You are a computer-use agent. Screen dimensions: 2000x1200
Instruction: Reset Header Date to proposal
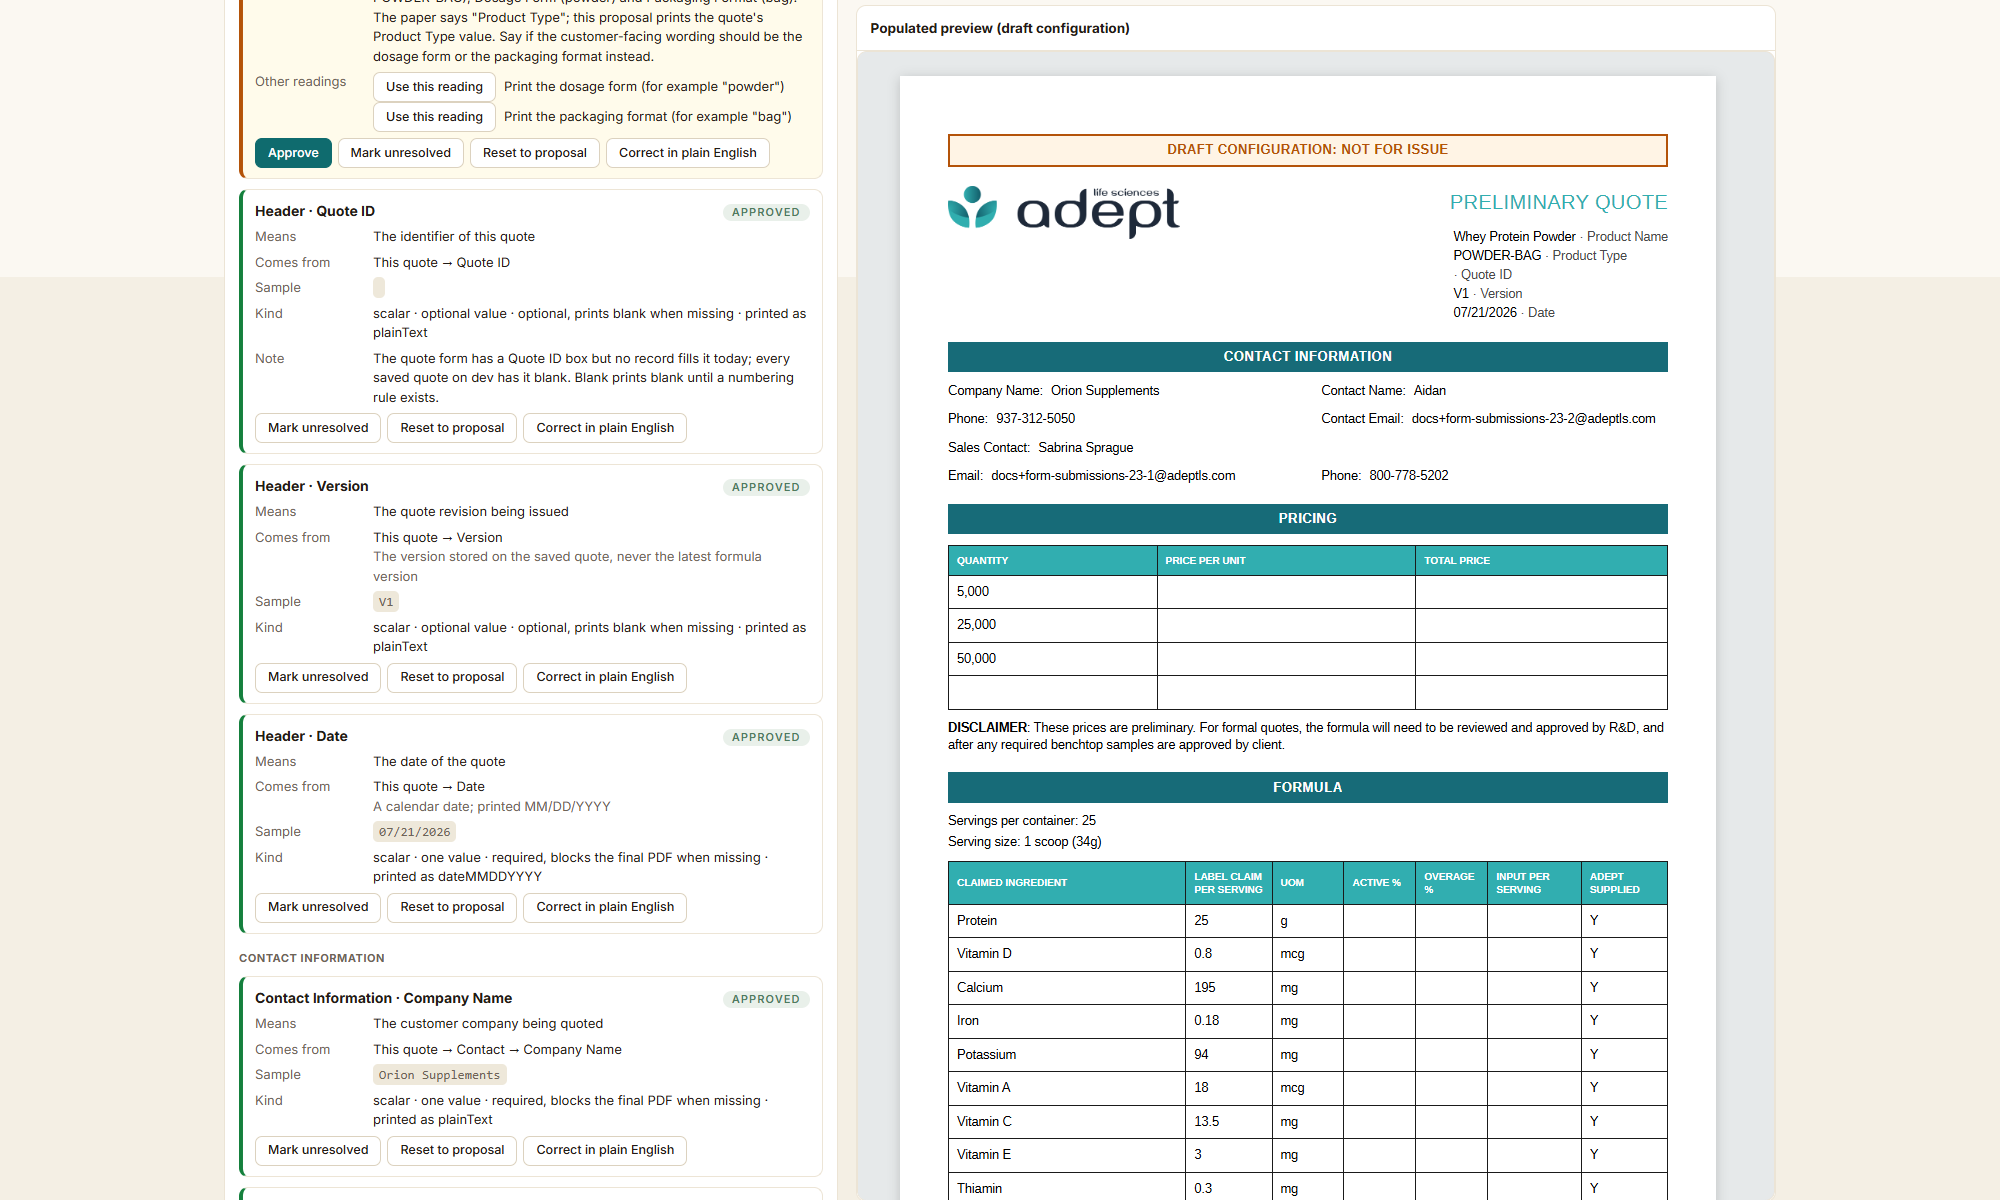[x=452, y=907]
